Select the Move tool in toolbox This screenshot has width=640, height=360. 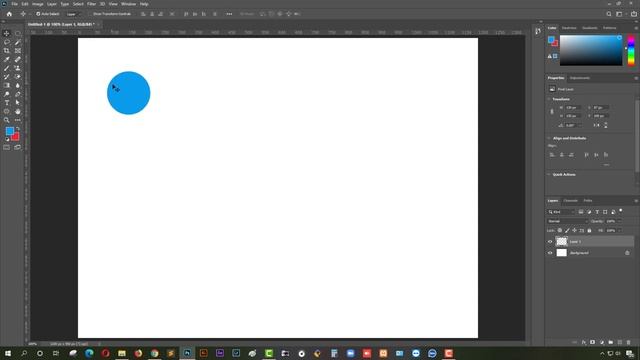[x=7, y=33]
